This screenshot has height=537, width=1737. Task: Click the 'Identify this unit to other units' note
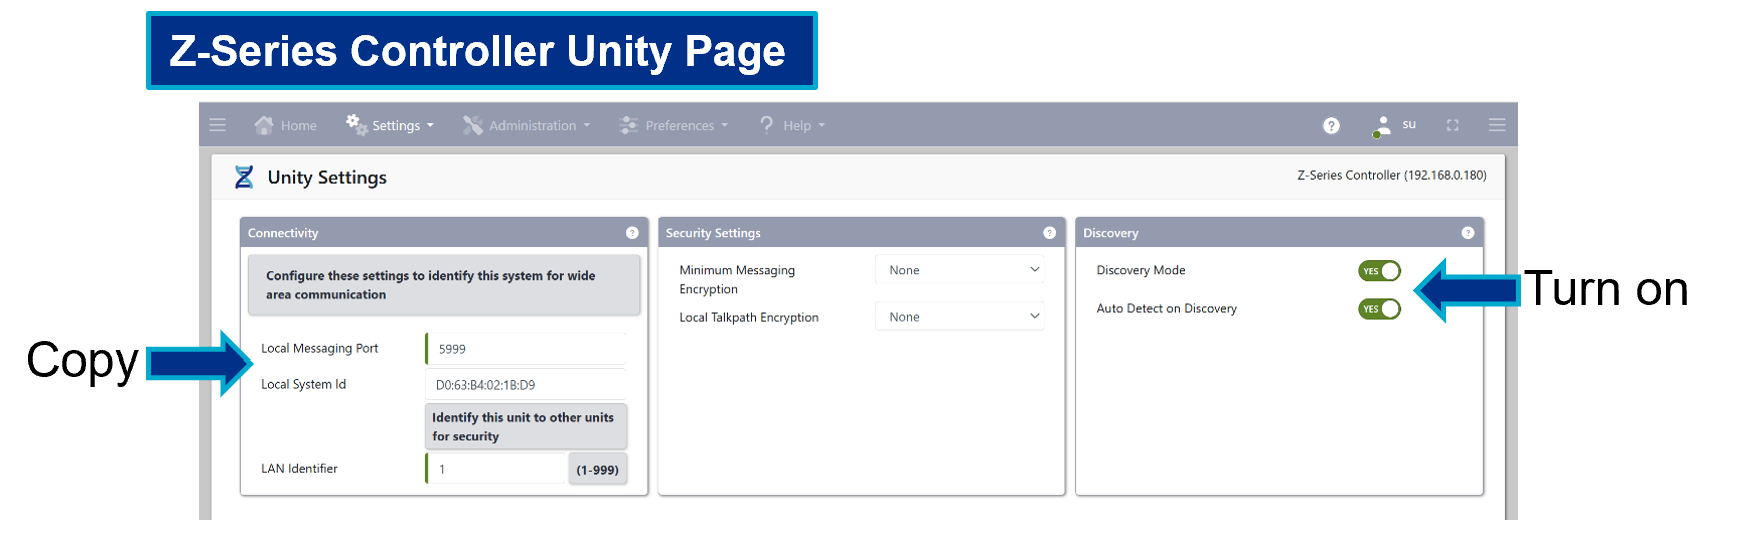(527, 427)
